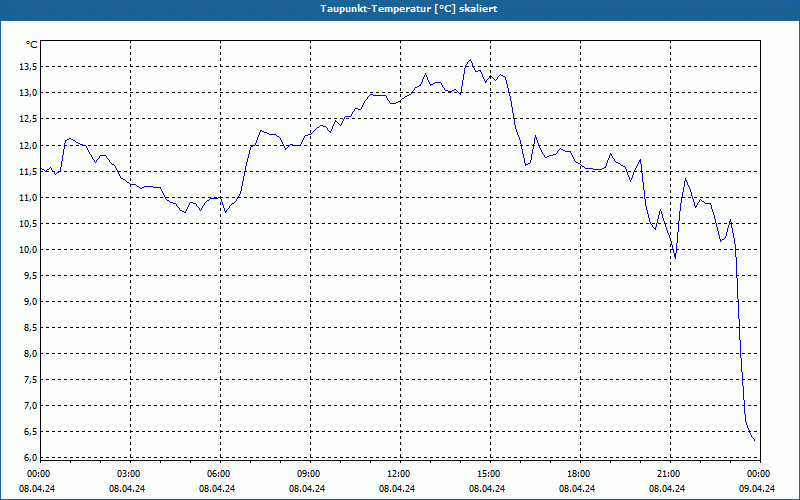Select the 8,5 y-axis value
800x500 pixels.
click(x=31, y=328)
